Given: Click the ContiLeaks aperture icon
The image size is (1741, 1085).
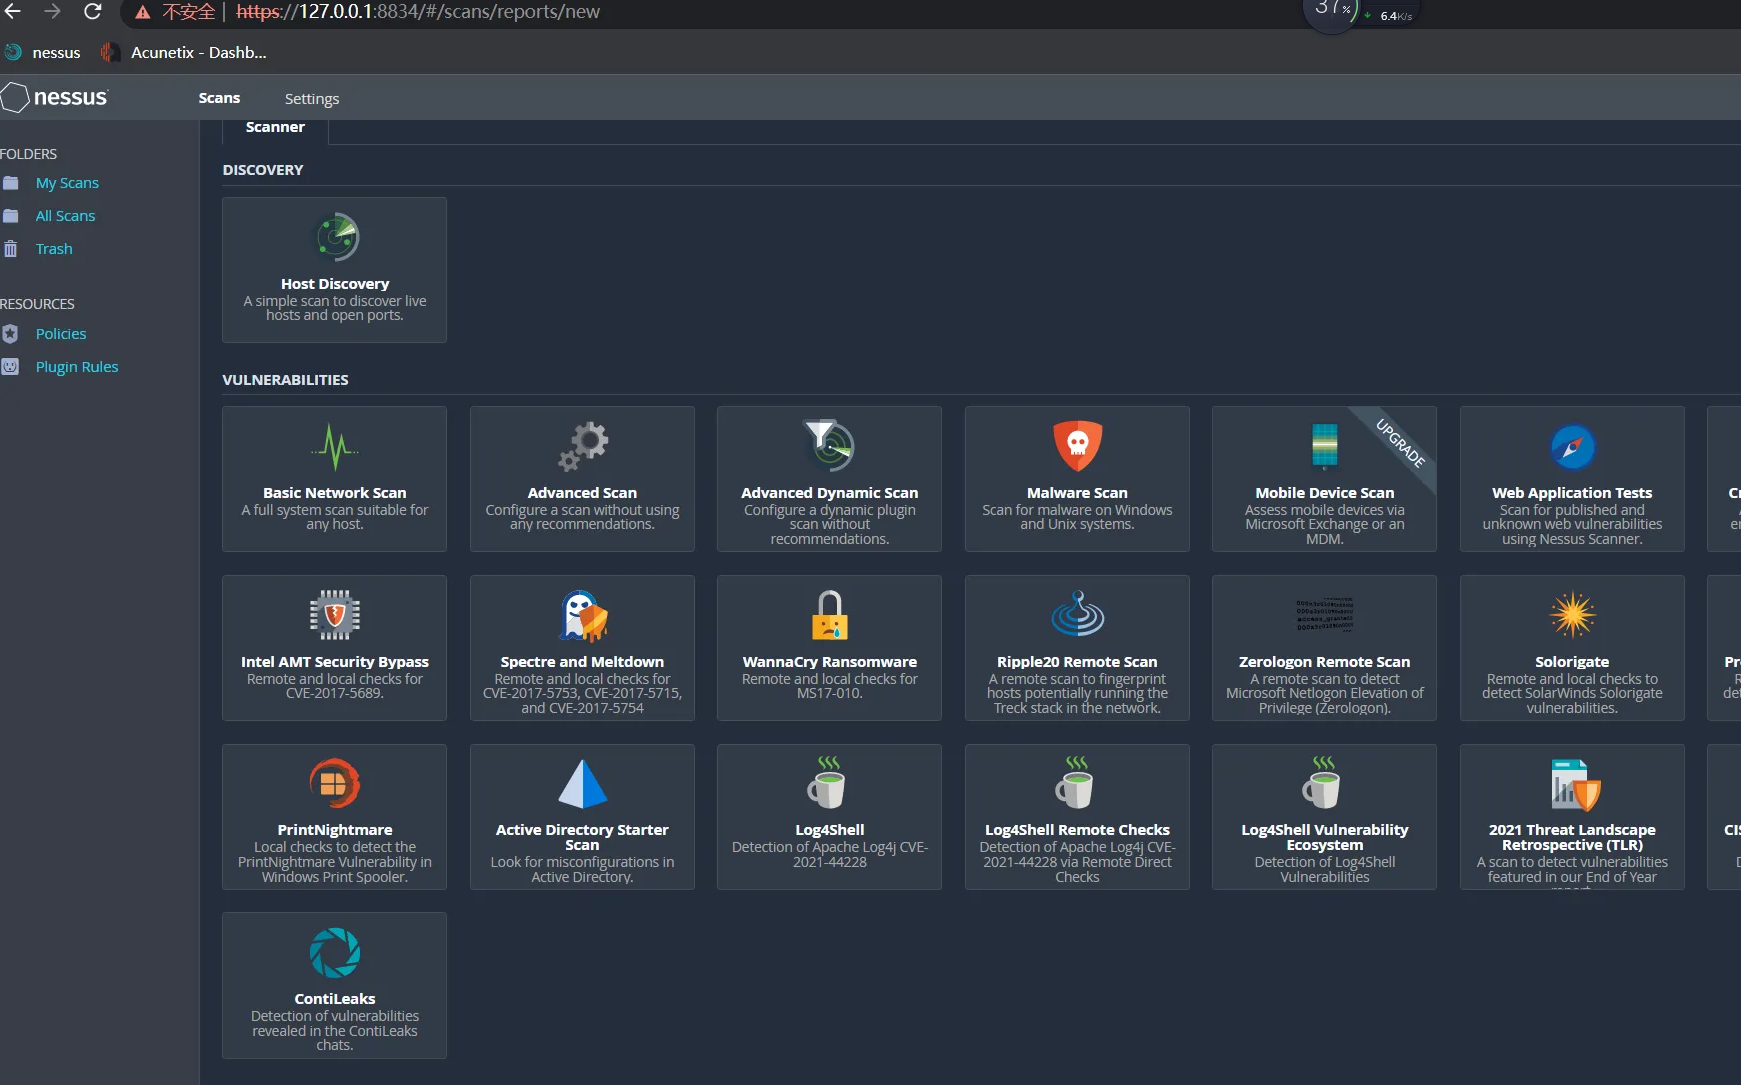Looking at the screenshot, I should click(335, 952).
